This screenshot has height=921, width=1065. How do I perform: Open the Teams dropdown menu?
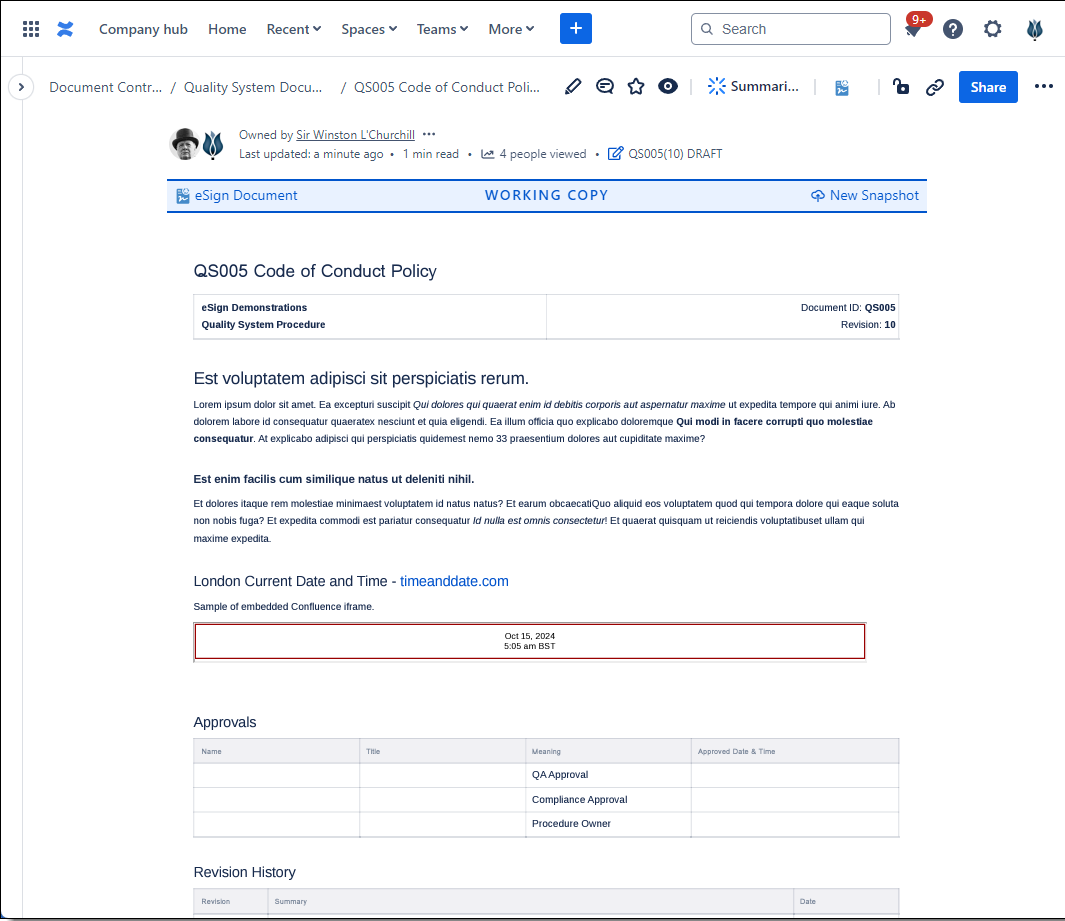[442, 29]
